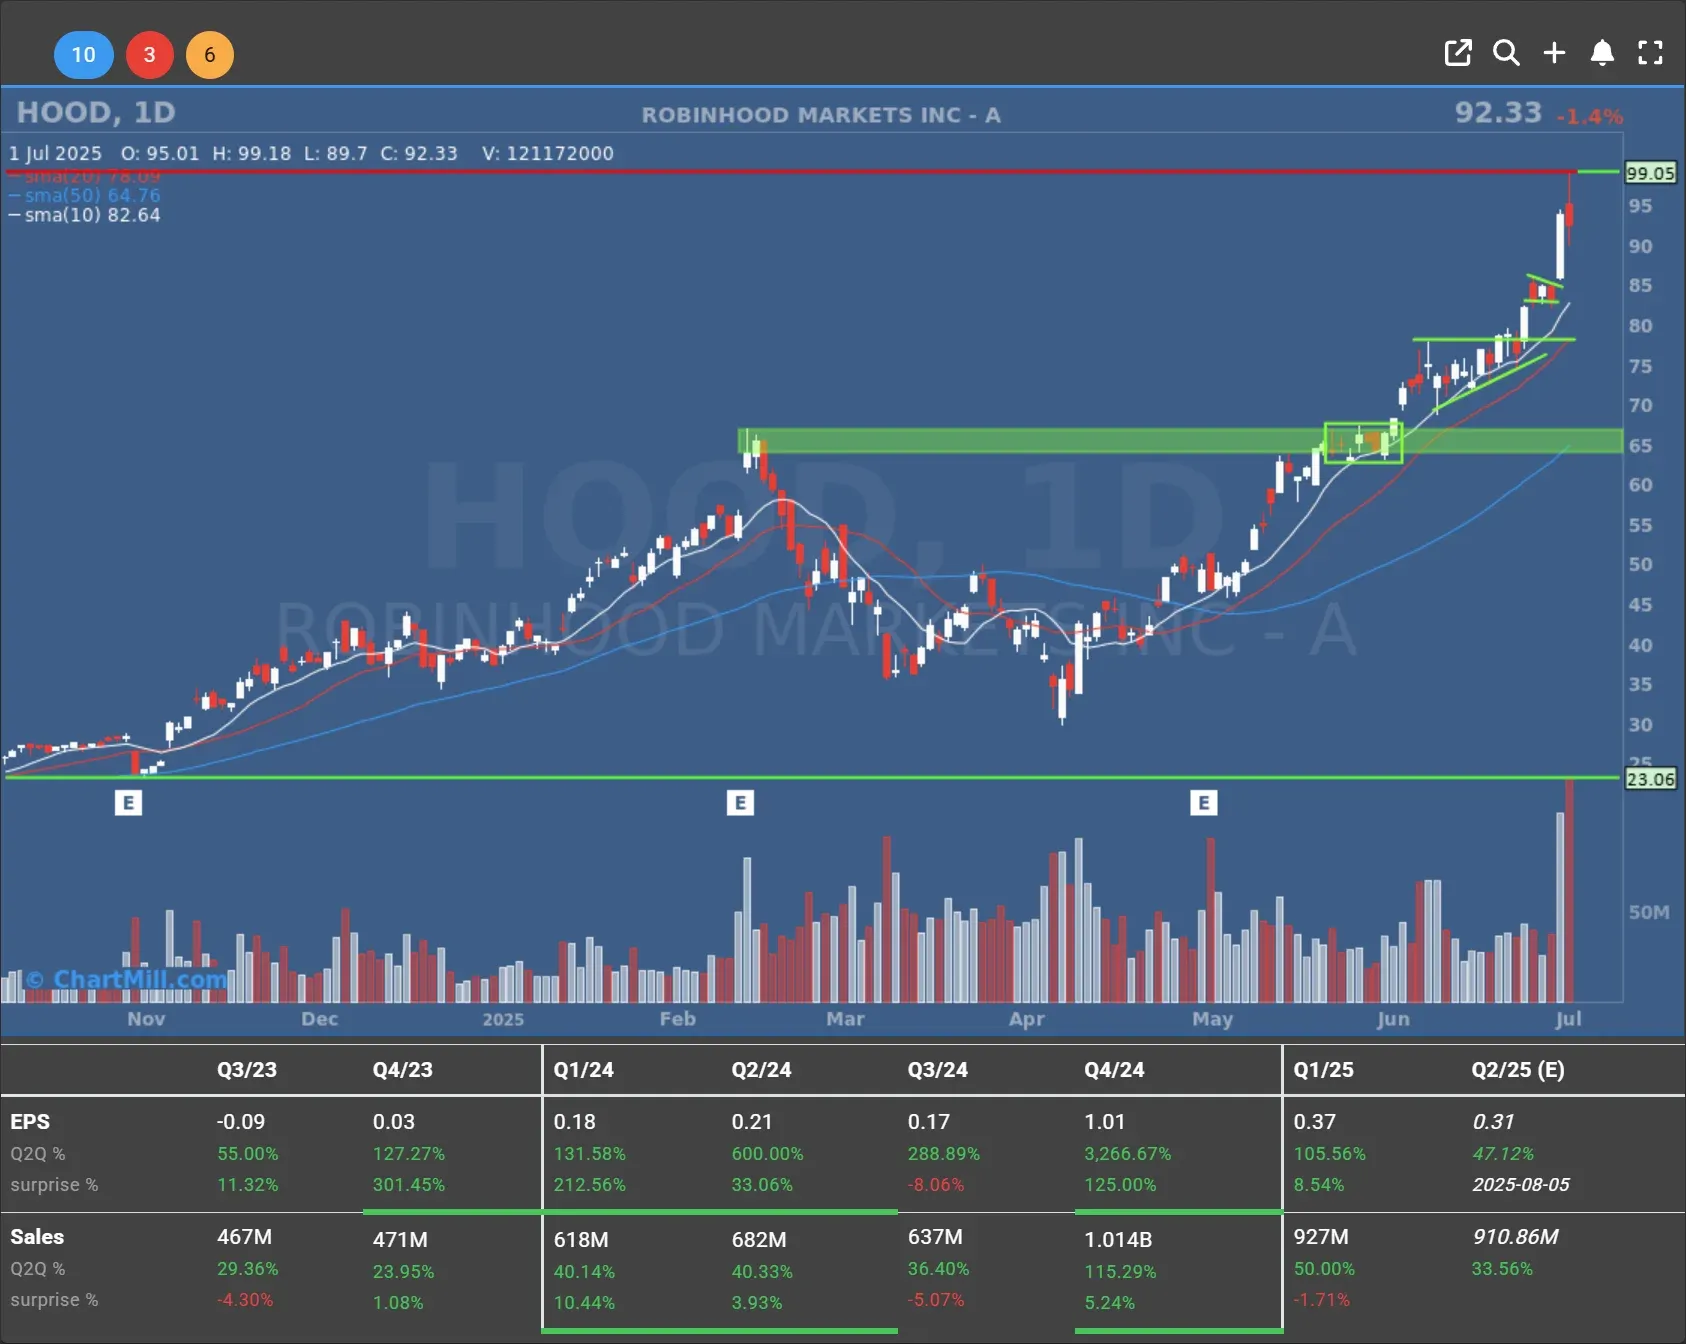Click the 125.00% surprise cell
Image resolution: width=1686 pixels, height=1344 pixels.
tap(1120, 1184)
